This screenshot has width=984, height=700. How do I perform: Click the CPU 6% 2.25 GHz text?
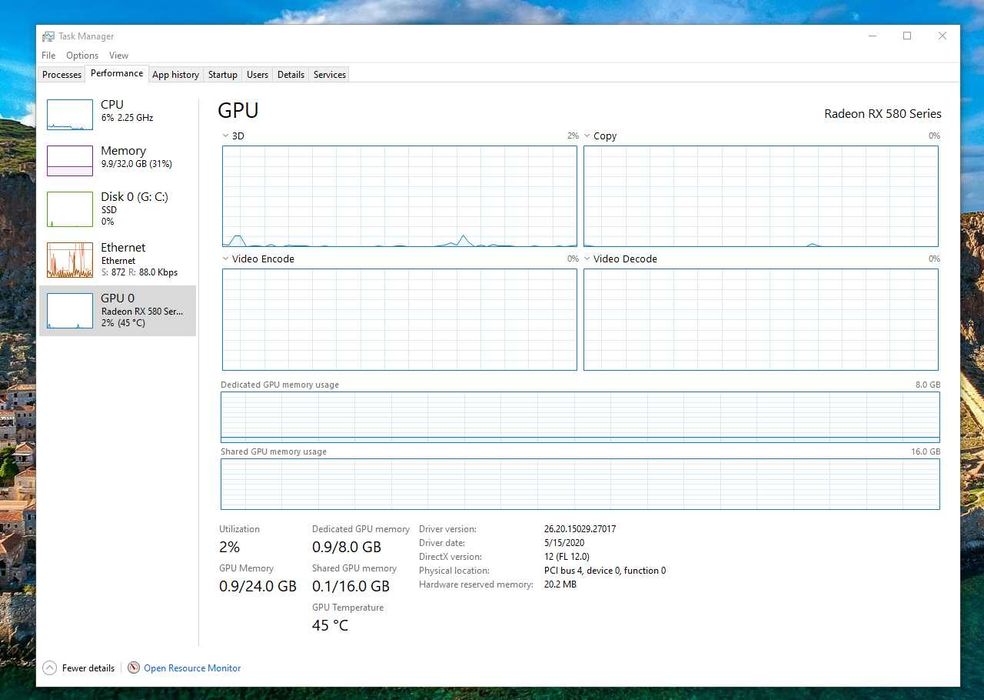pyautogui.click(x=127, y=117)
